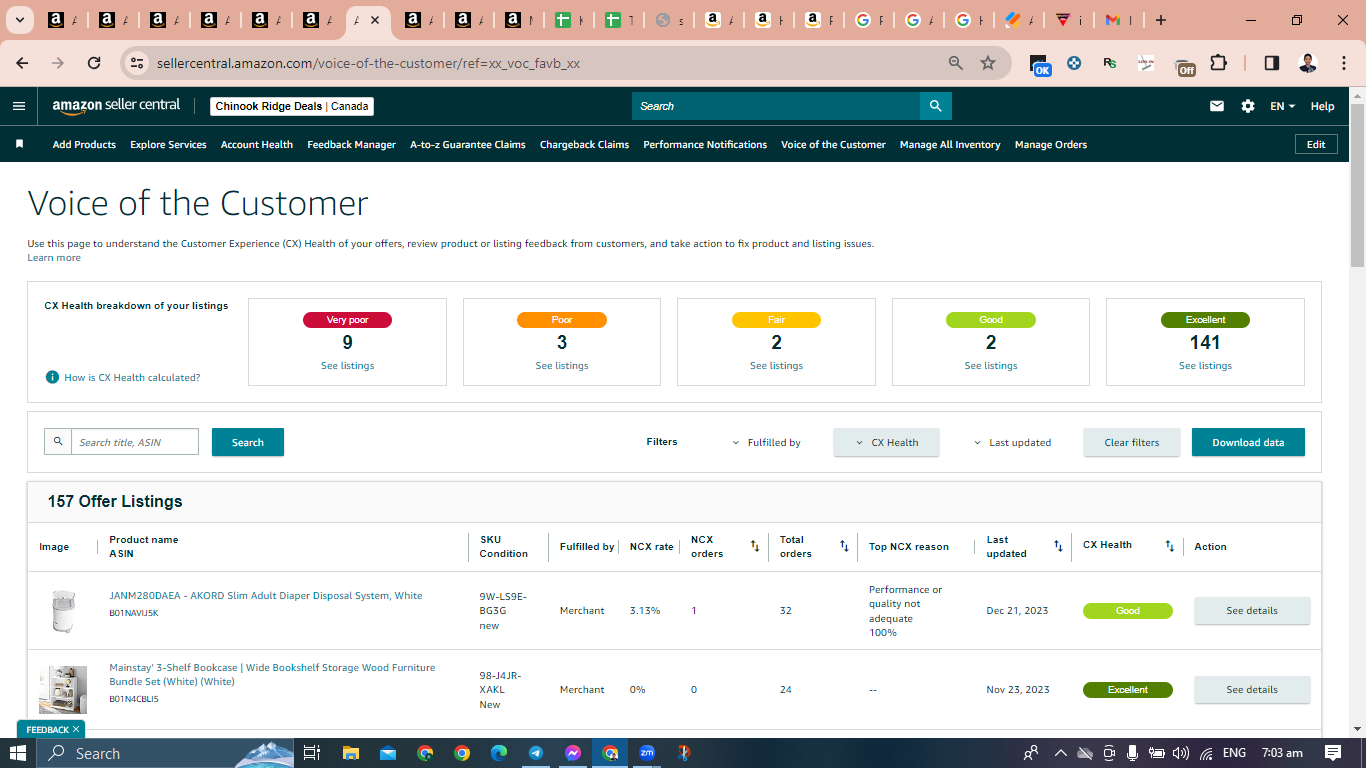Image resolution: width=1366 pixels, height=768 pixels.
Task: Open a new browser tab with plus
Action: click(x=1160, y=20)
